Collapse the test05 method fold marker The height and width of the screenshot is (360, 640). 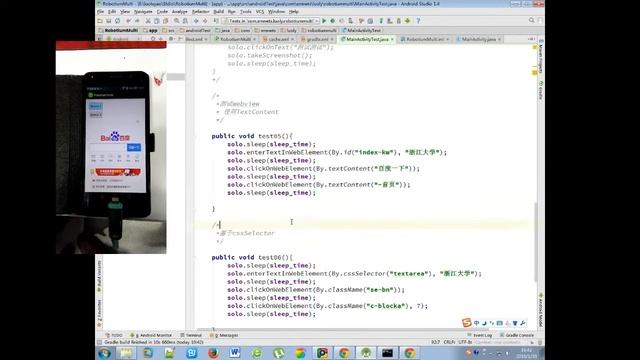(x=196, y=136)
